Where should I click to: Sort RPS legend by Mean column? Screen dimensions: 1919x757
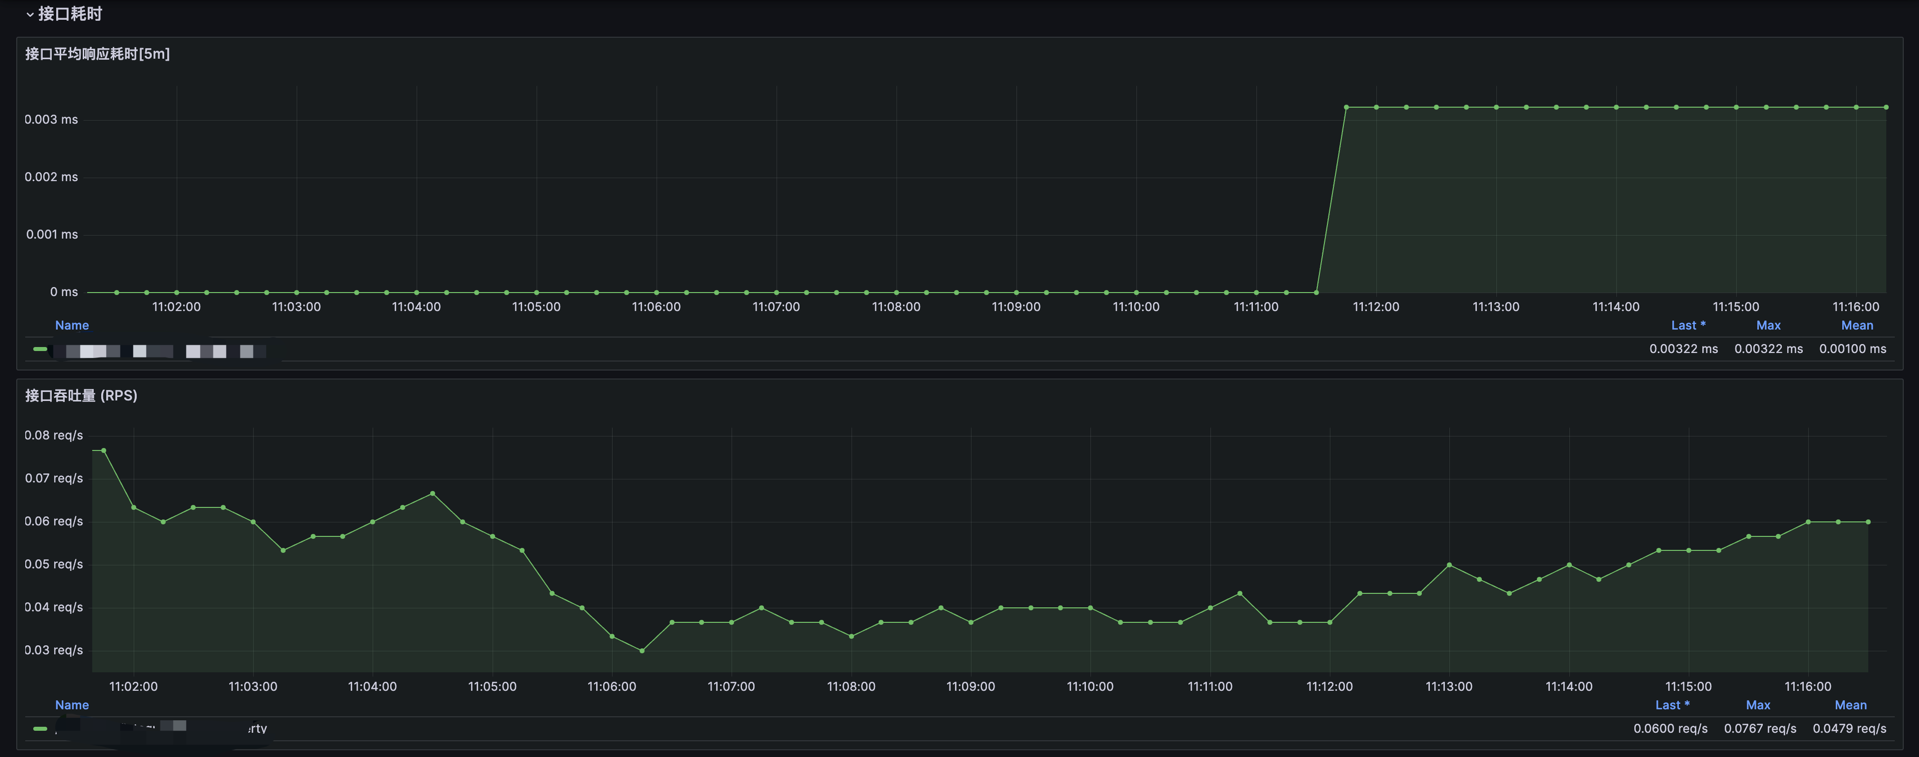click(x=1850, y=705)
